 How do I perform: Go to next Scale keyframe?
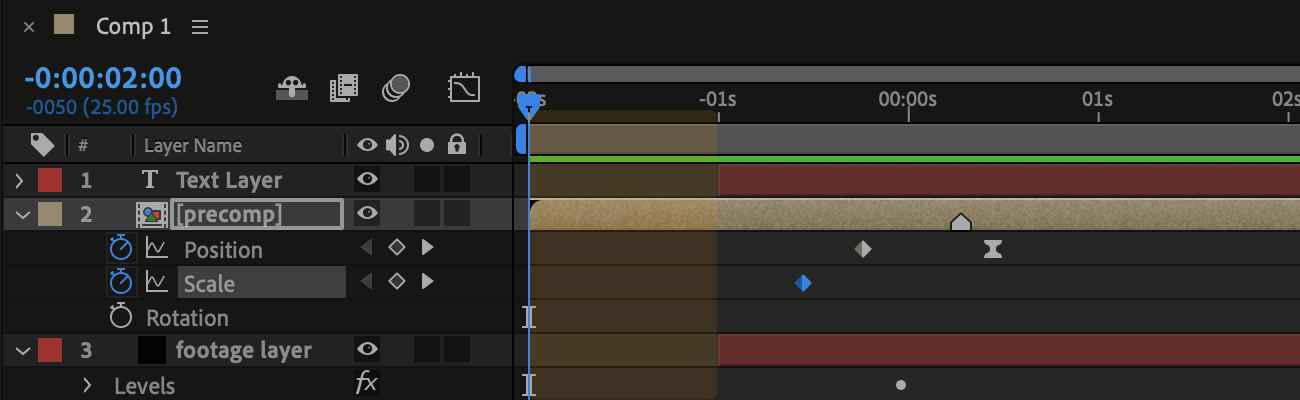[x=428, y=281]
